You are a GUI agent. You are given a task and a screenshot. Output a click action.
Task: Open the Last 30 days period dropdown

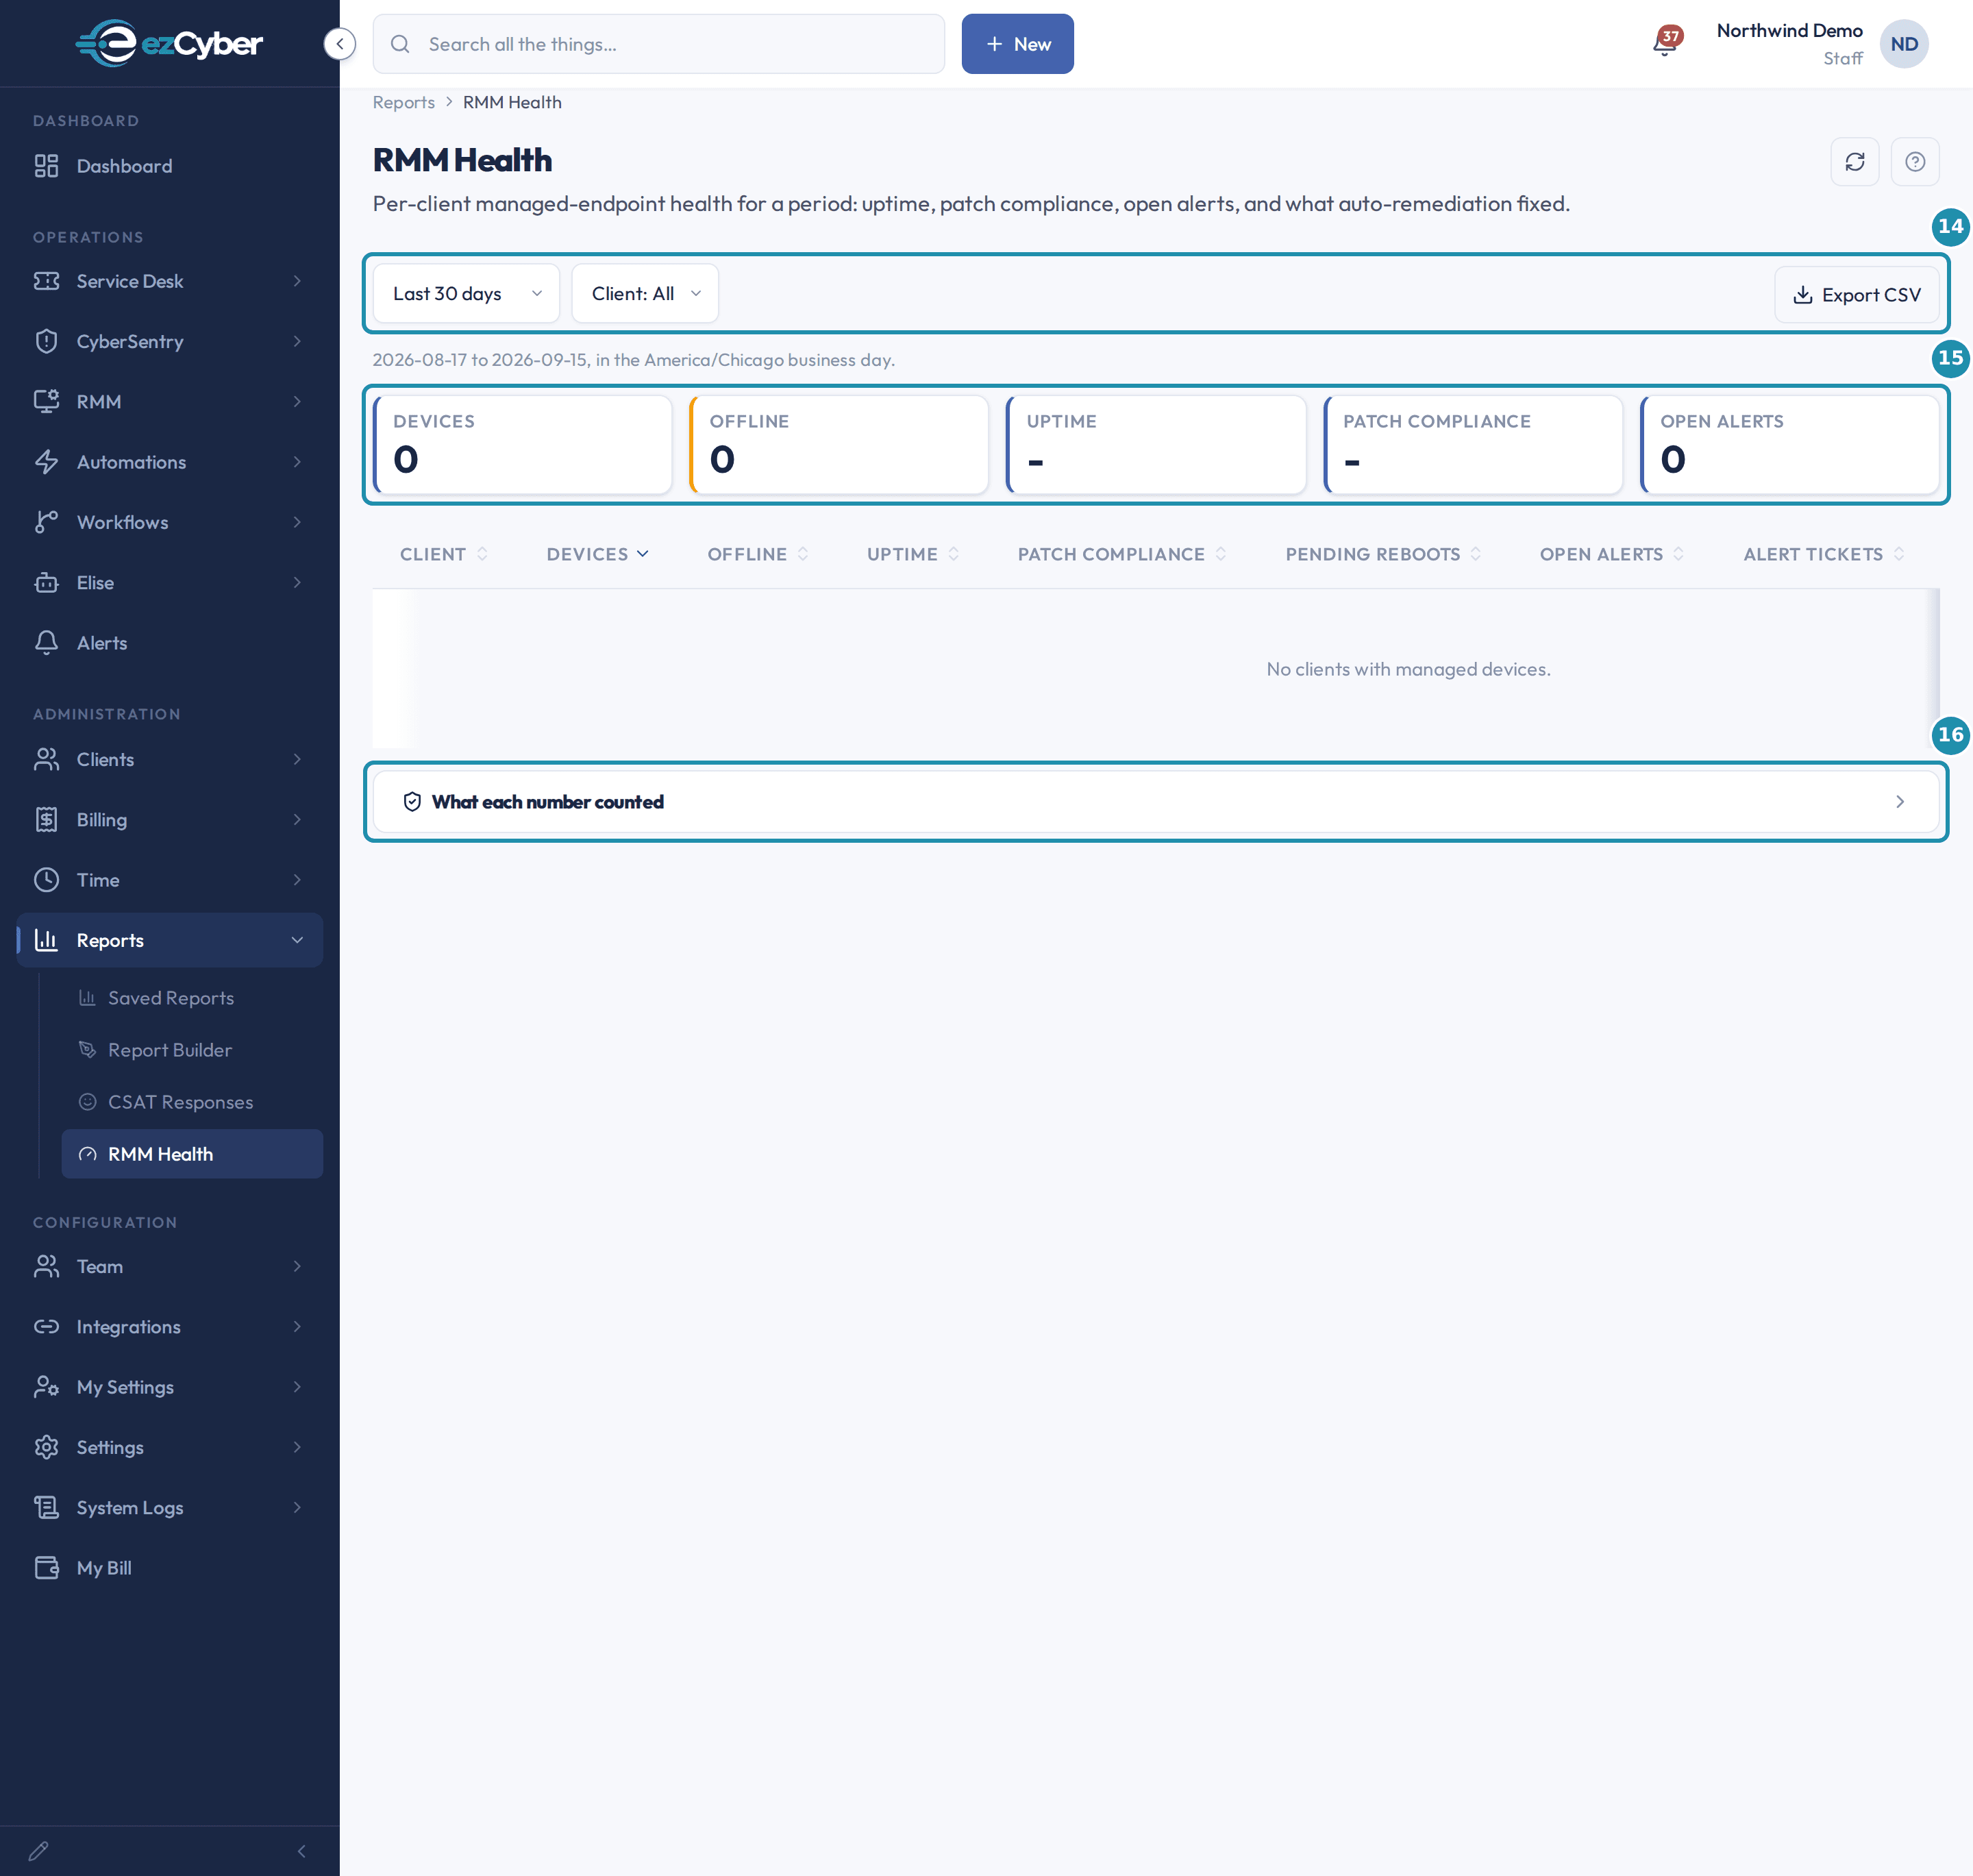pyautogui.click(x=466, y=294)
